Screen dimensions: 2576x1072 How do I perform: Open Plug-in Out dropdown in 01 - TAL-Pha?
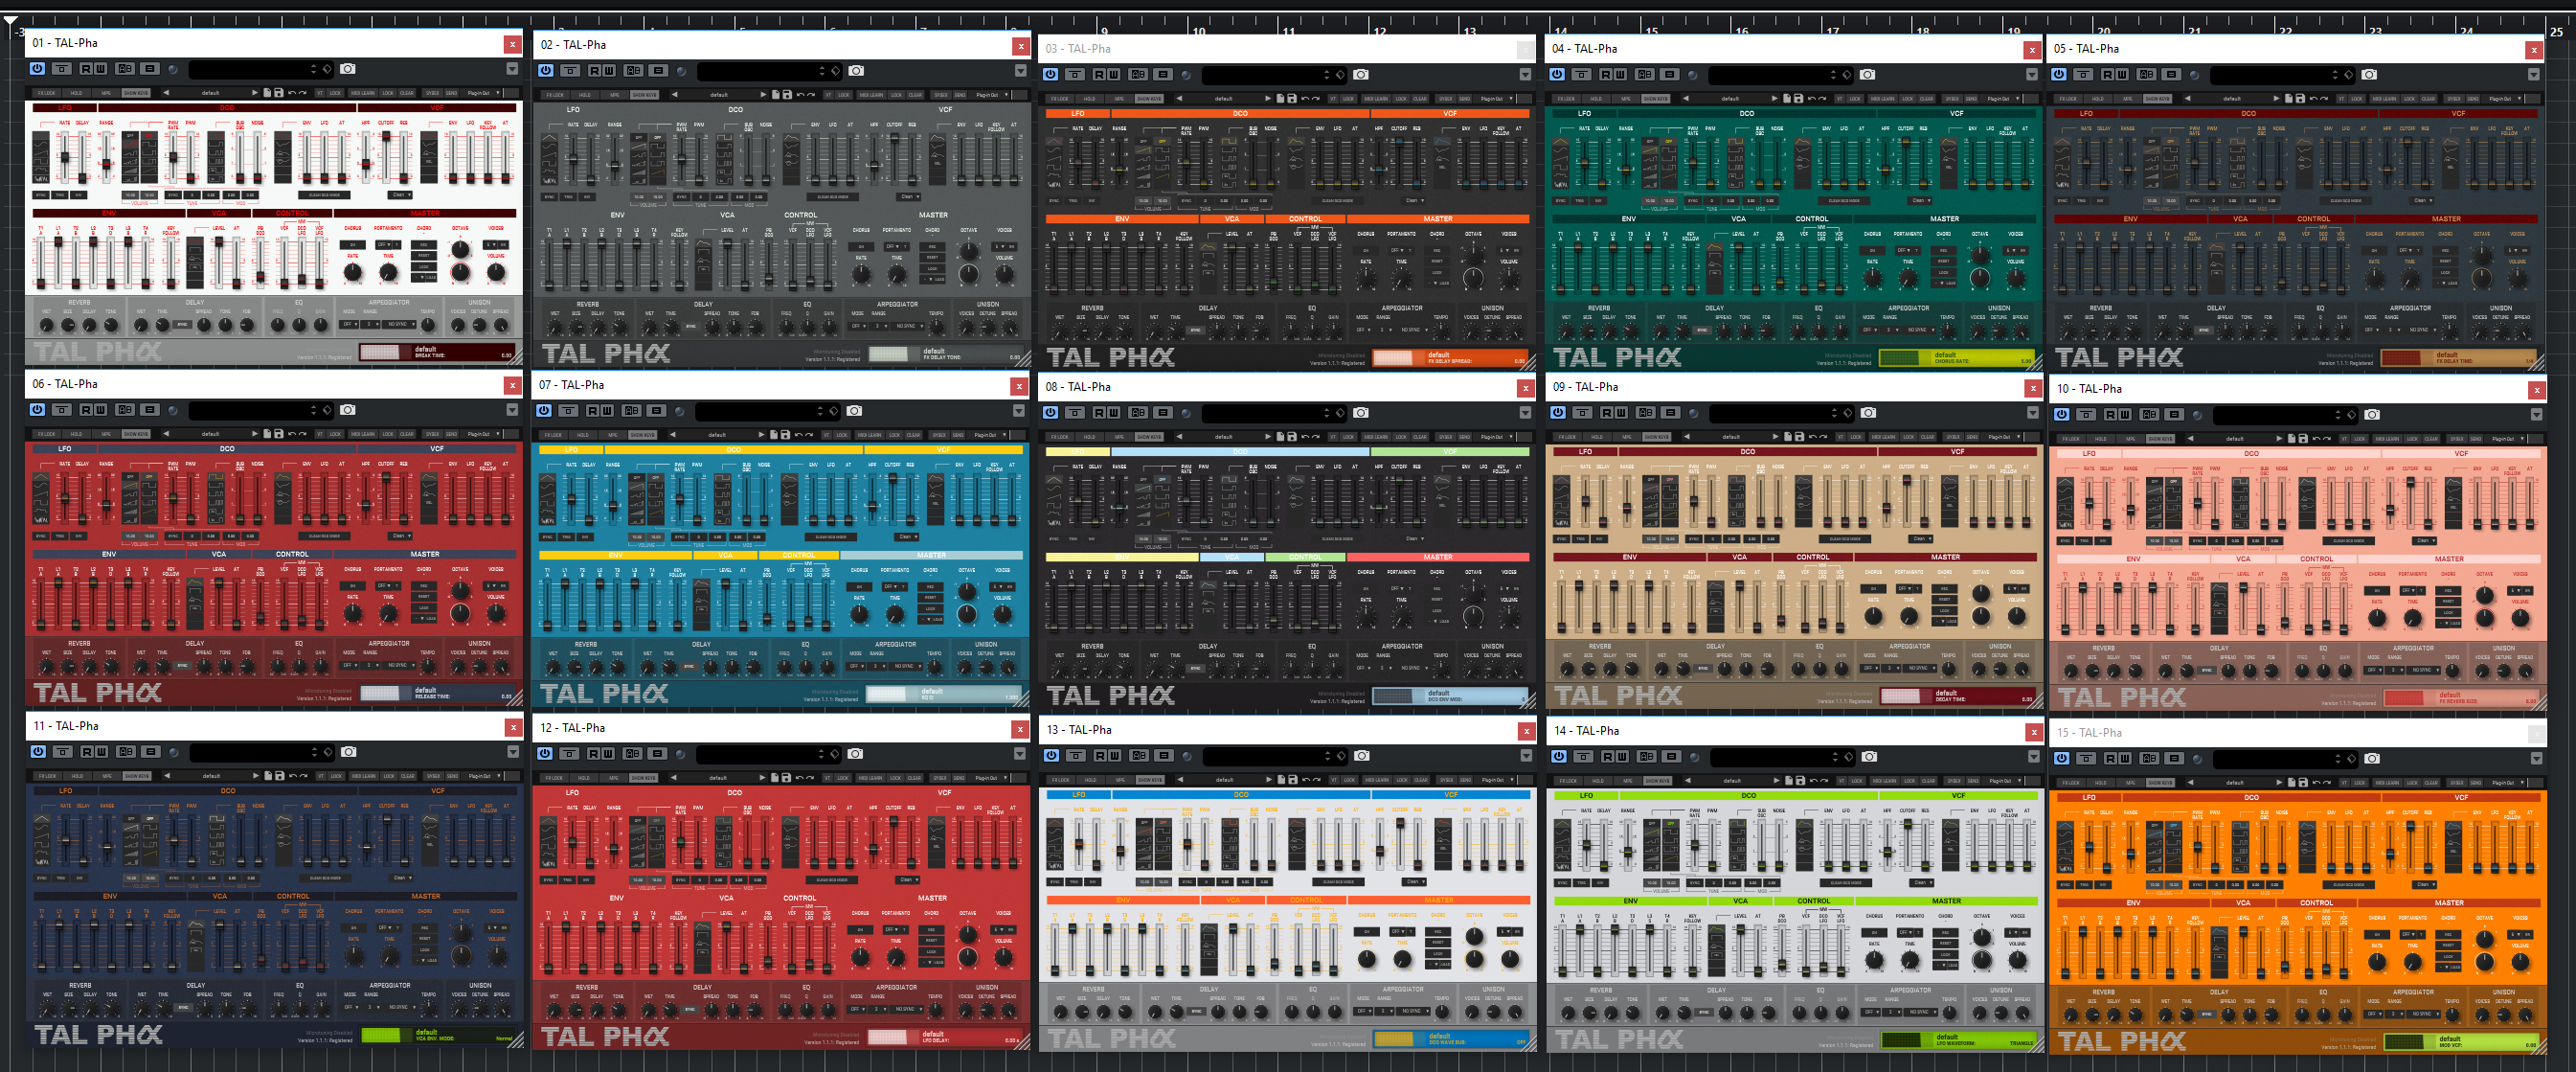pos(482,93)
